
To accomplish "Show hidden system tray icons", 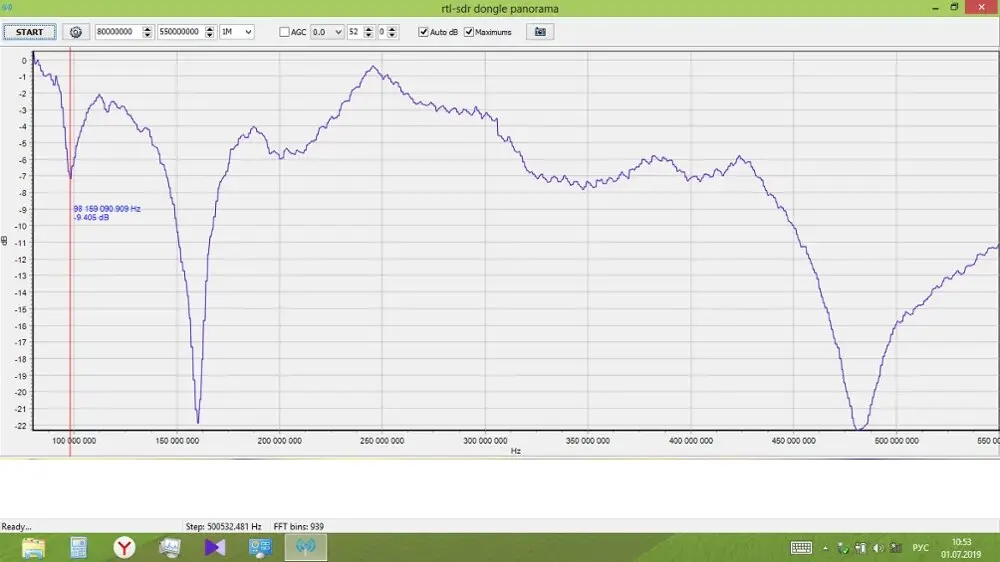I will pos(825,548).
